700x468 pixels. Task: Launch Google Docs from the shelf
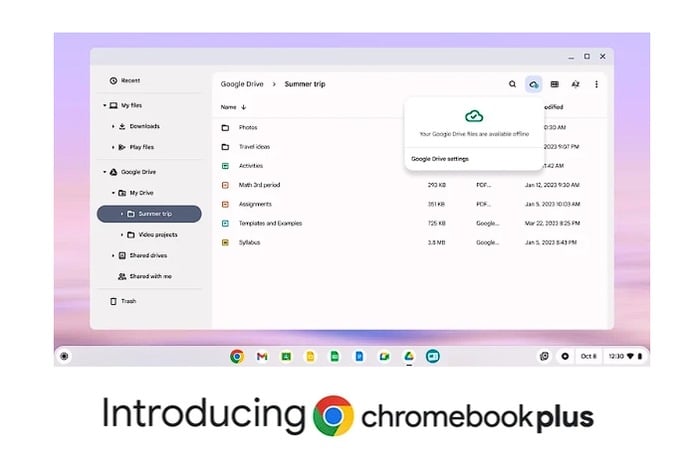coord(359,356)
